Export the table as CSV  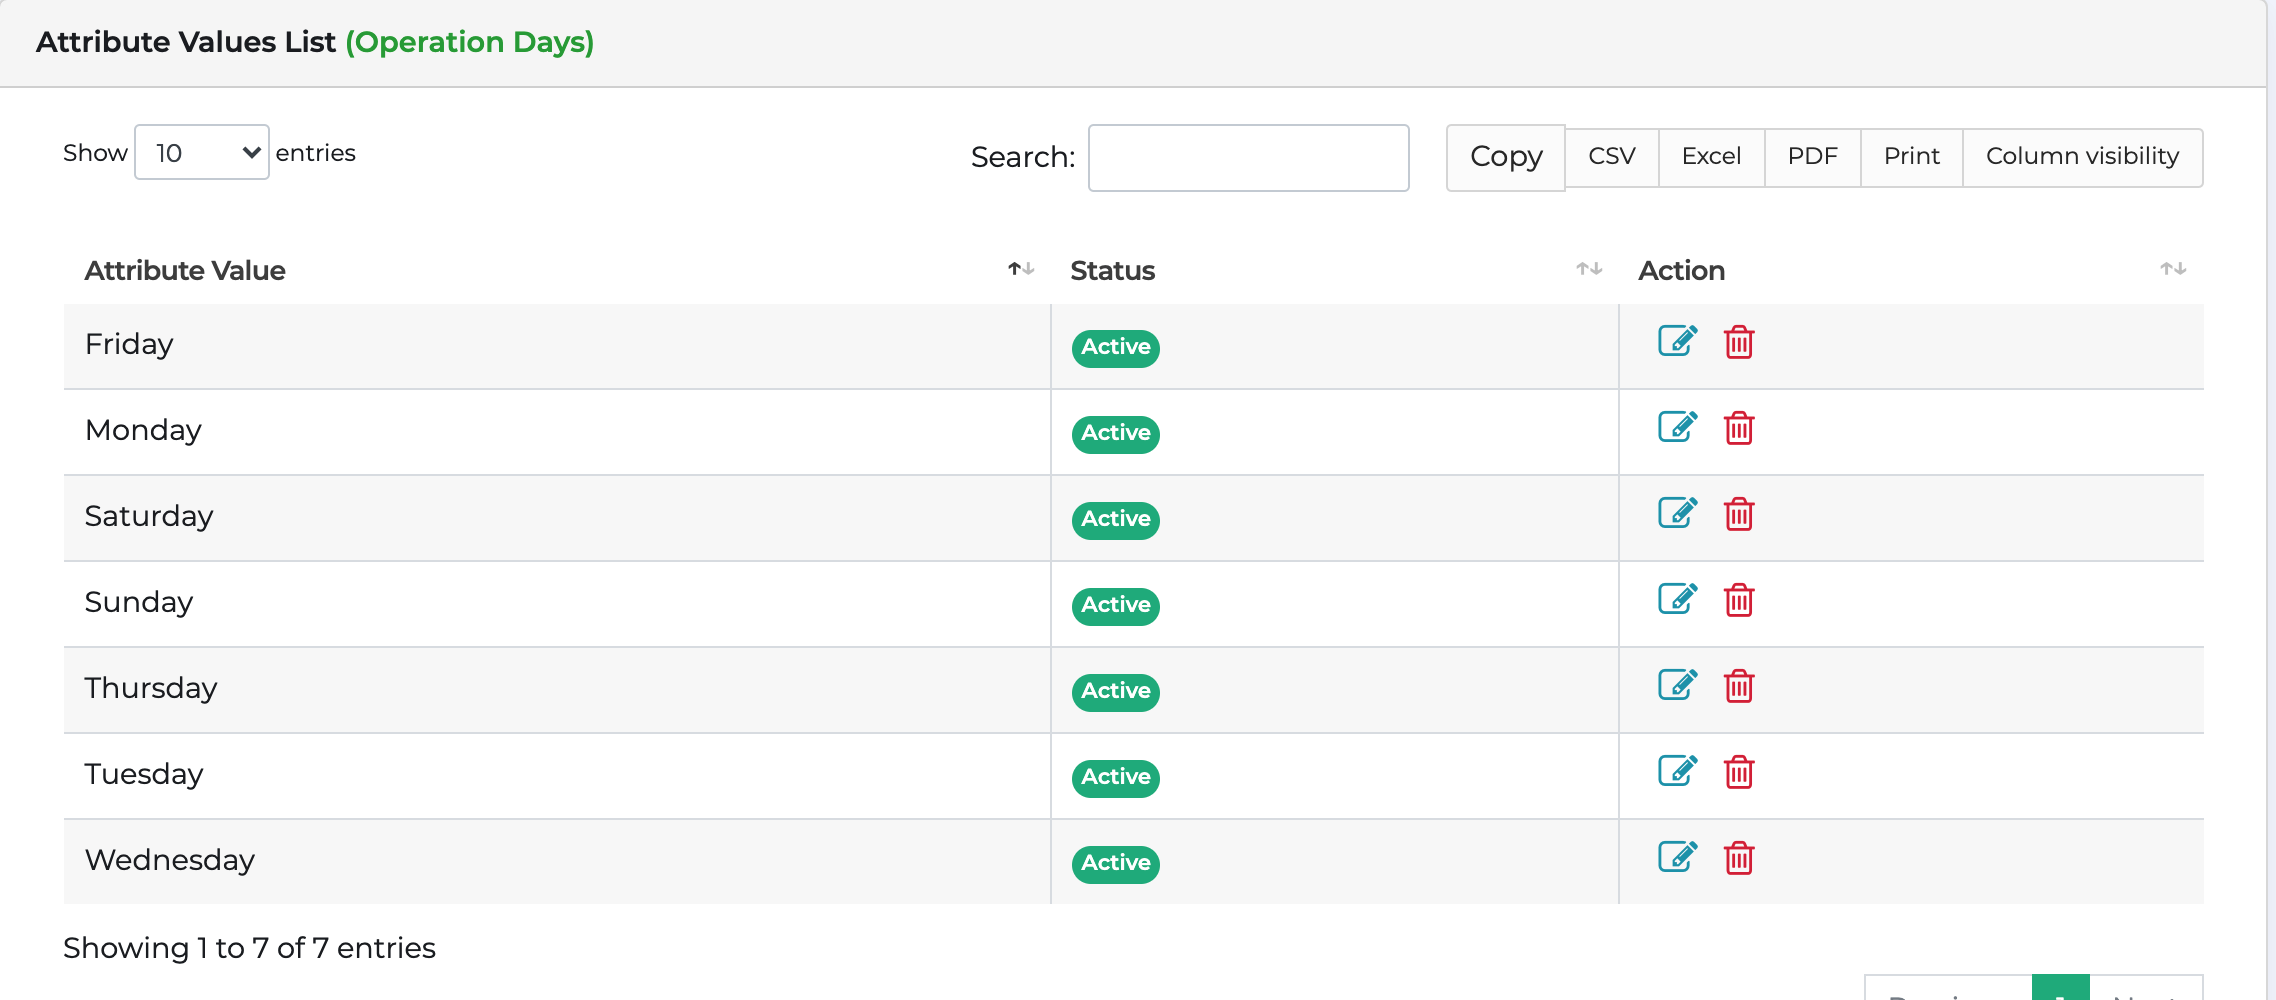pos(1610,156)
